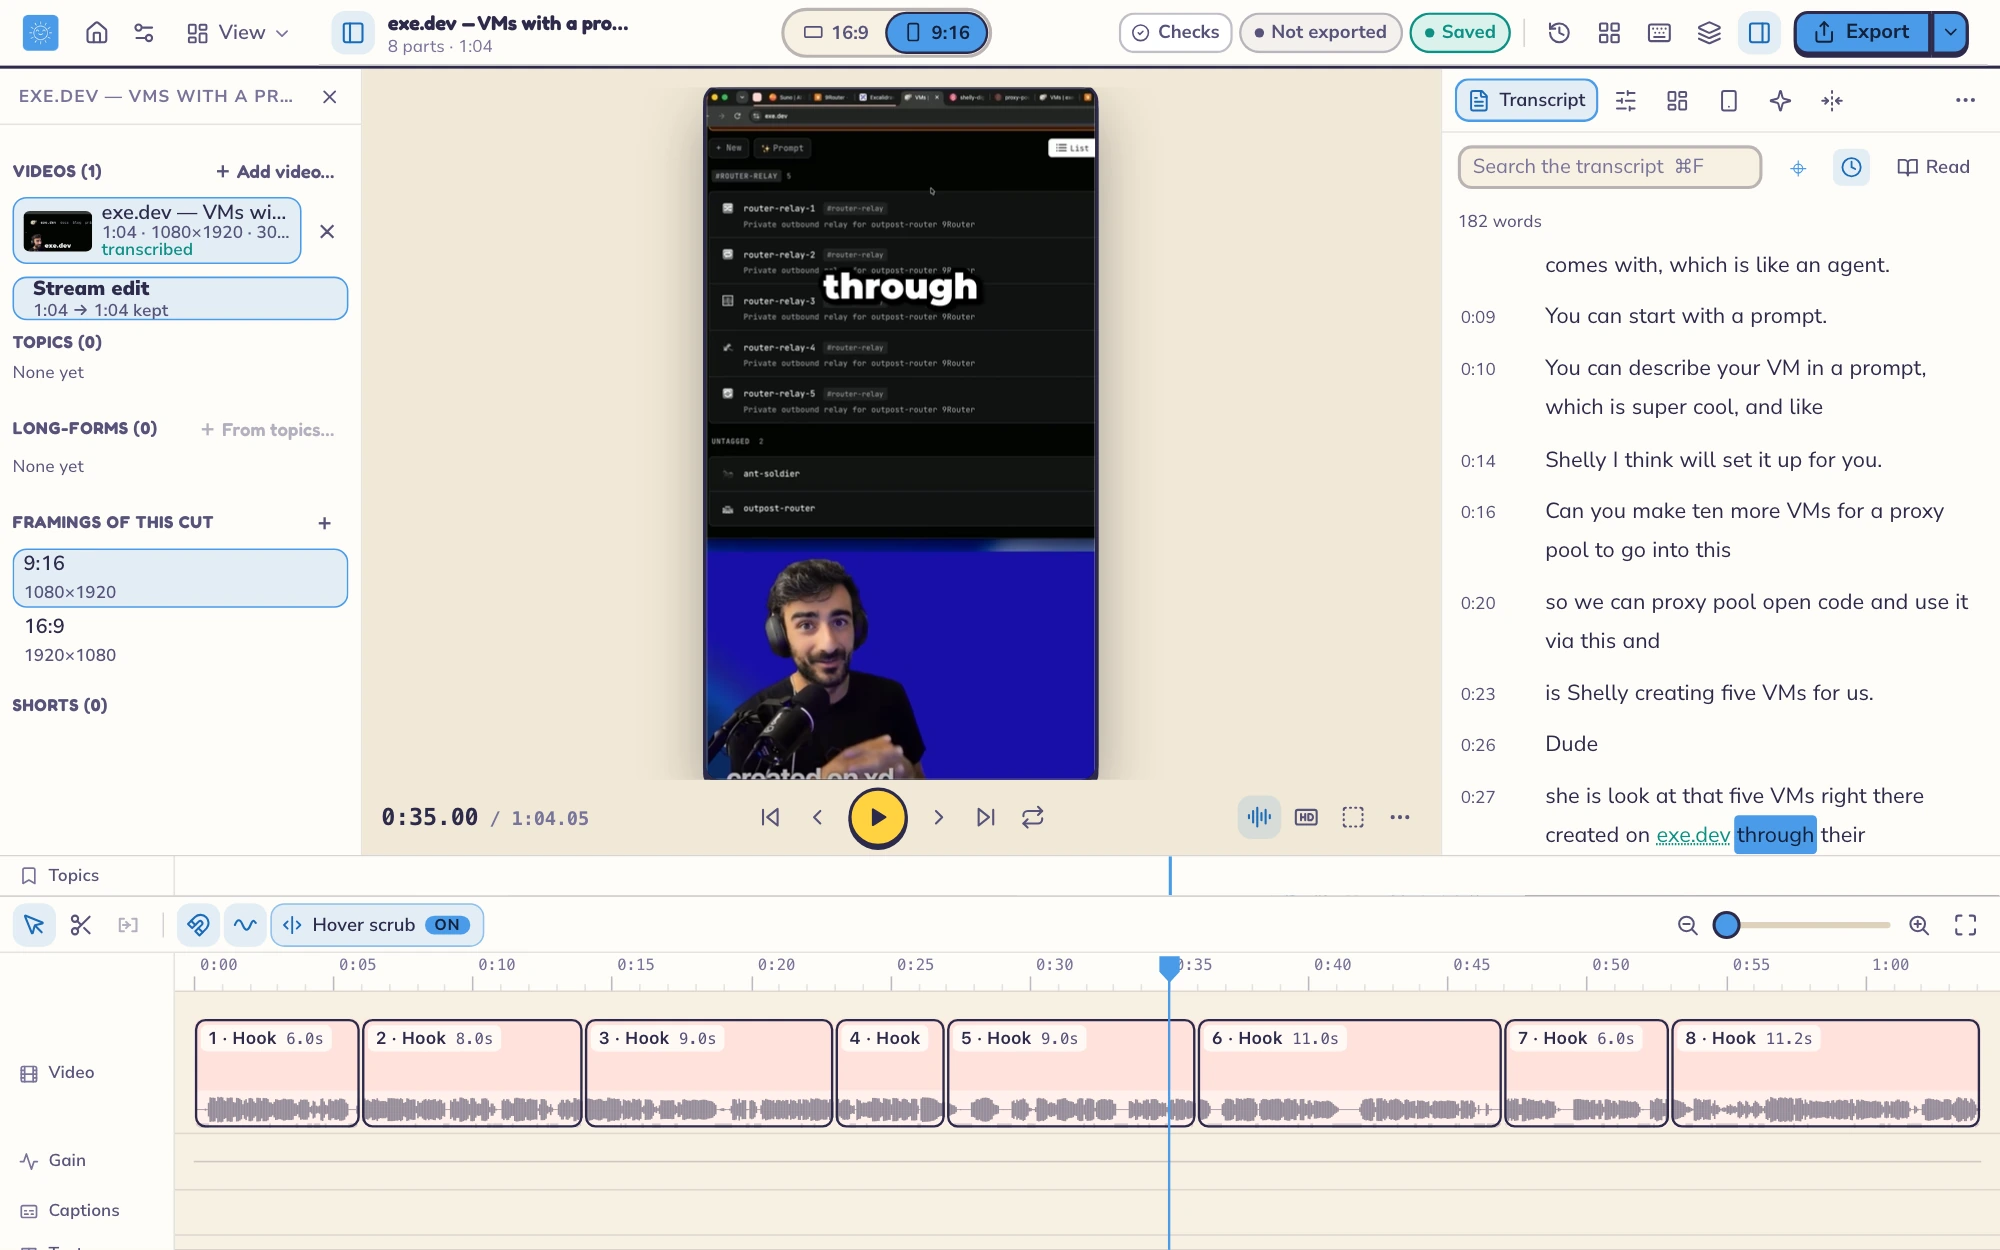Screen dimensions: 2000x1250
Task: Open the settings sliders icon in top bar
Action: pos(144,33)
